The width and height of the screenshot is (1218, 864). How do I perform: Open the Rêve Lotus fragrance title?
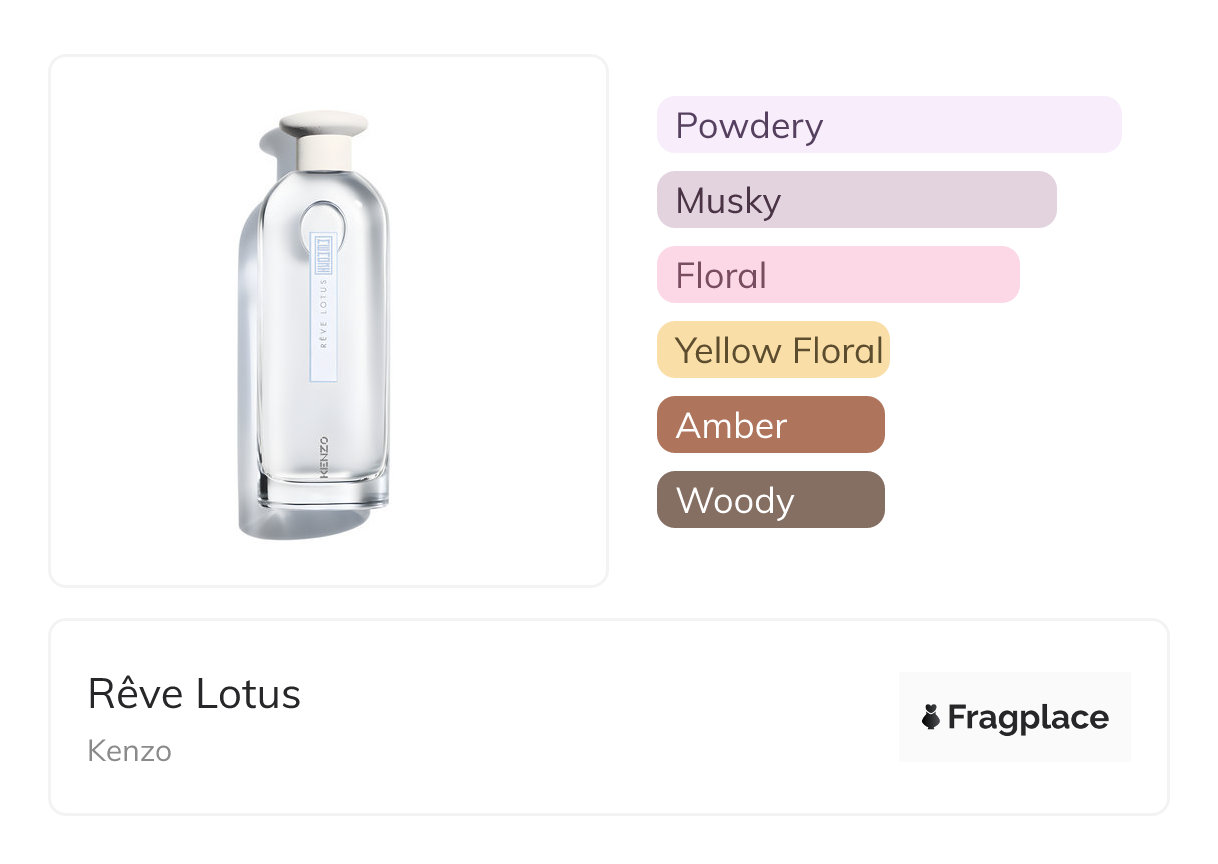194,694
